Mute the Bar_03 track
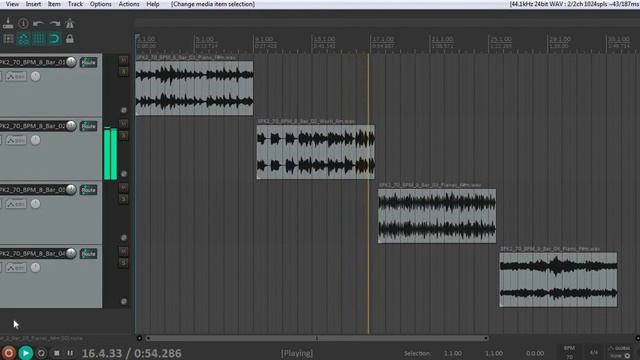640x360 pixels. [x=123, y=188]
